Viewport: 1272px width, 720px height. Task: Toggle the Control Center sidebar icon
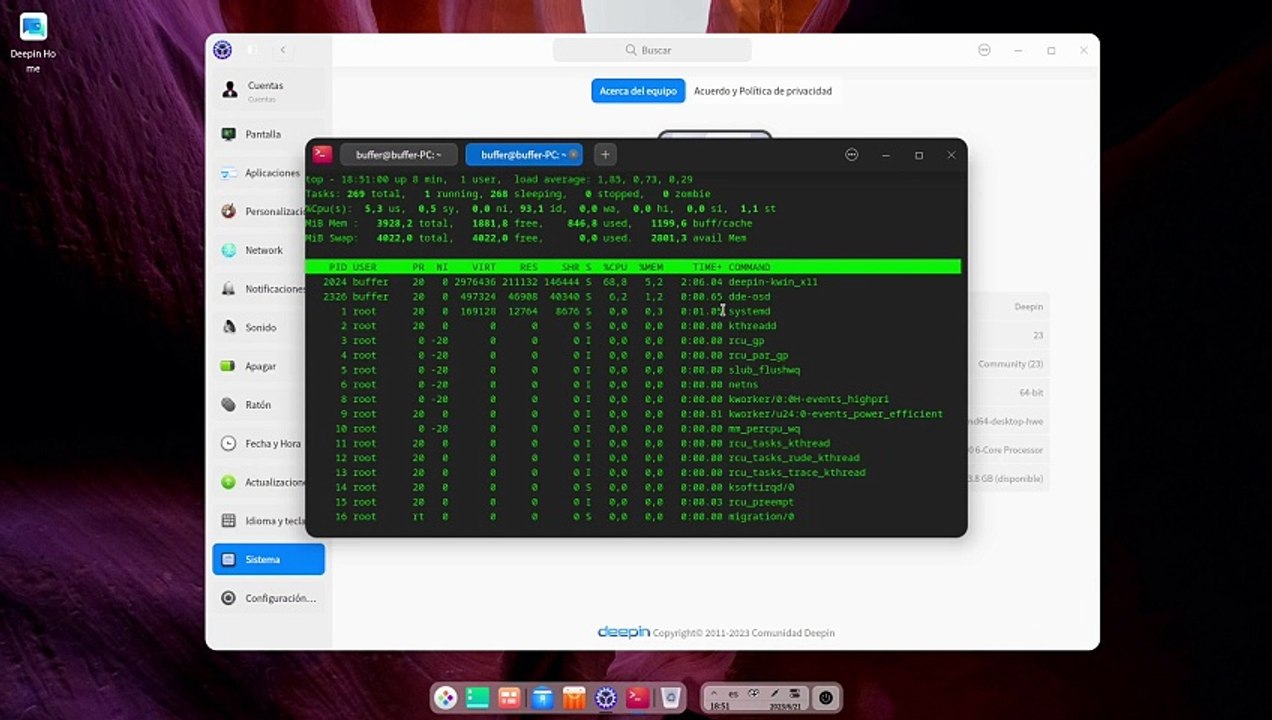pyautogui.click(x=252, y=50)
